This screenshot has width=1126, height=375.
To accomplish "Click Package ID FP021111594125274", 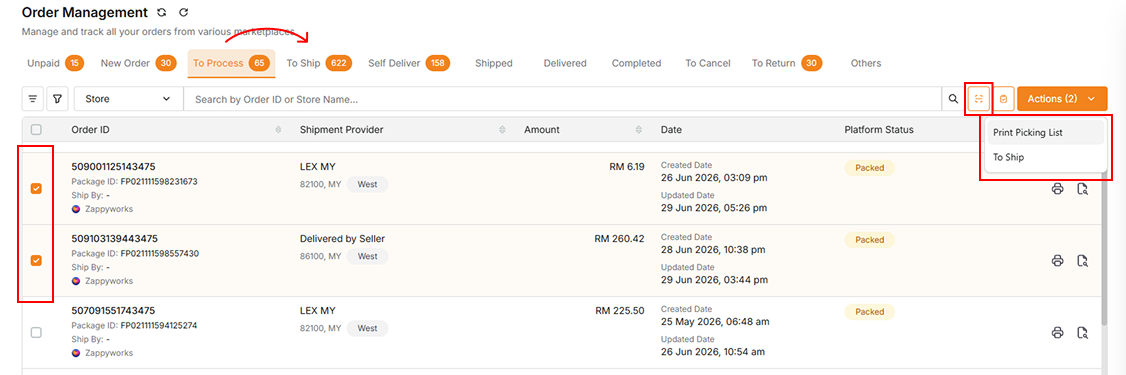I will pos(159,325).
